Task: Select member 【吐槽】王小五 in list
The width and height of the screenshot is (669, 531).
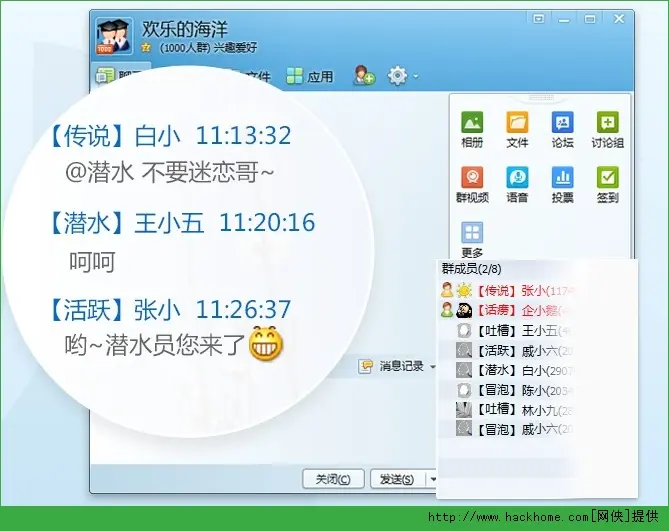Action: [508, 331]
